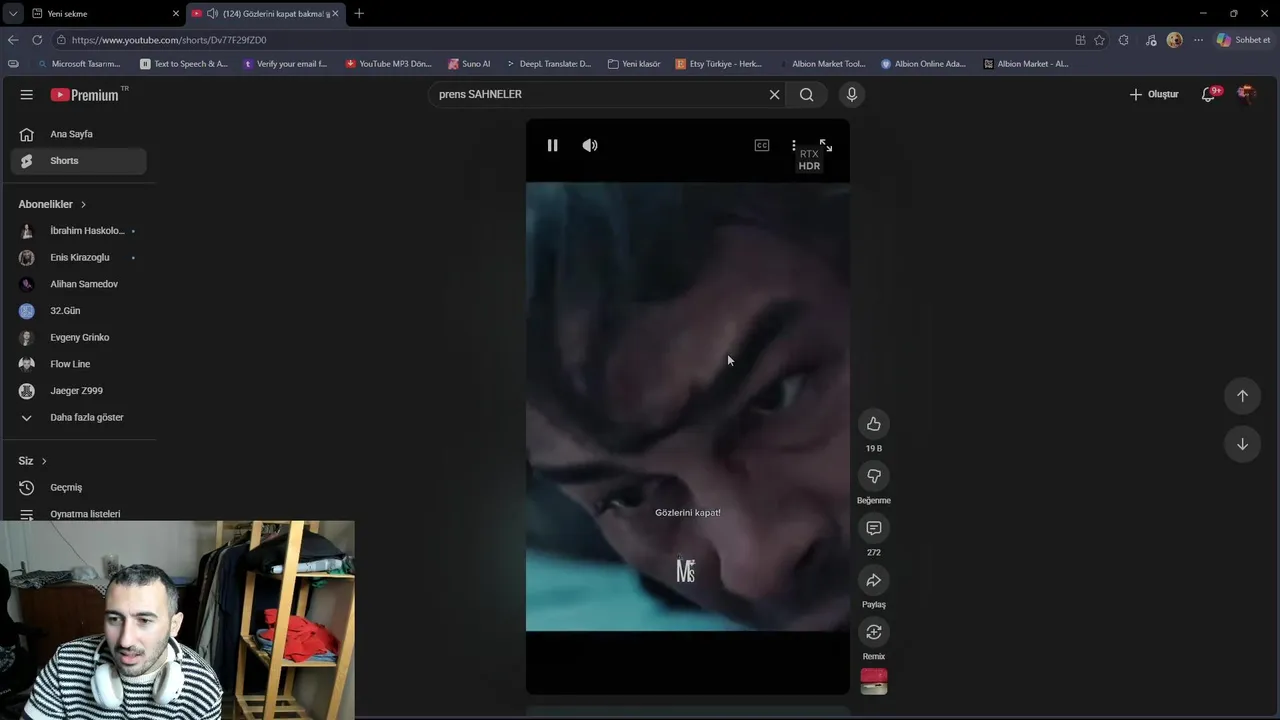
Task: Expand the Siz section
Action: (33, 461)
